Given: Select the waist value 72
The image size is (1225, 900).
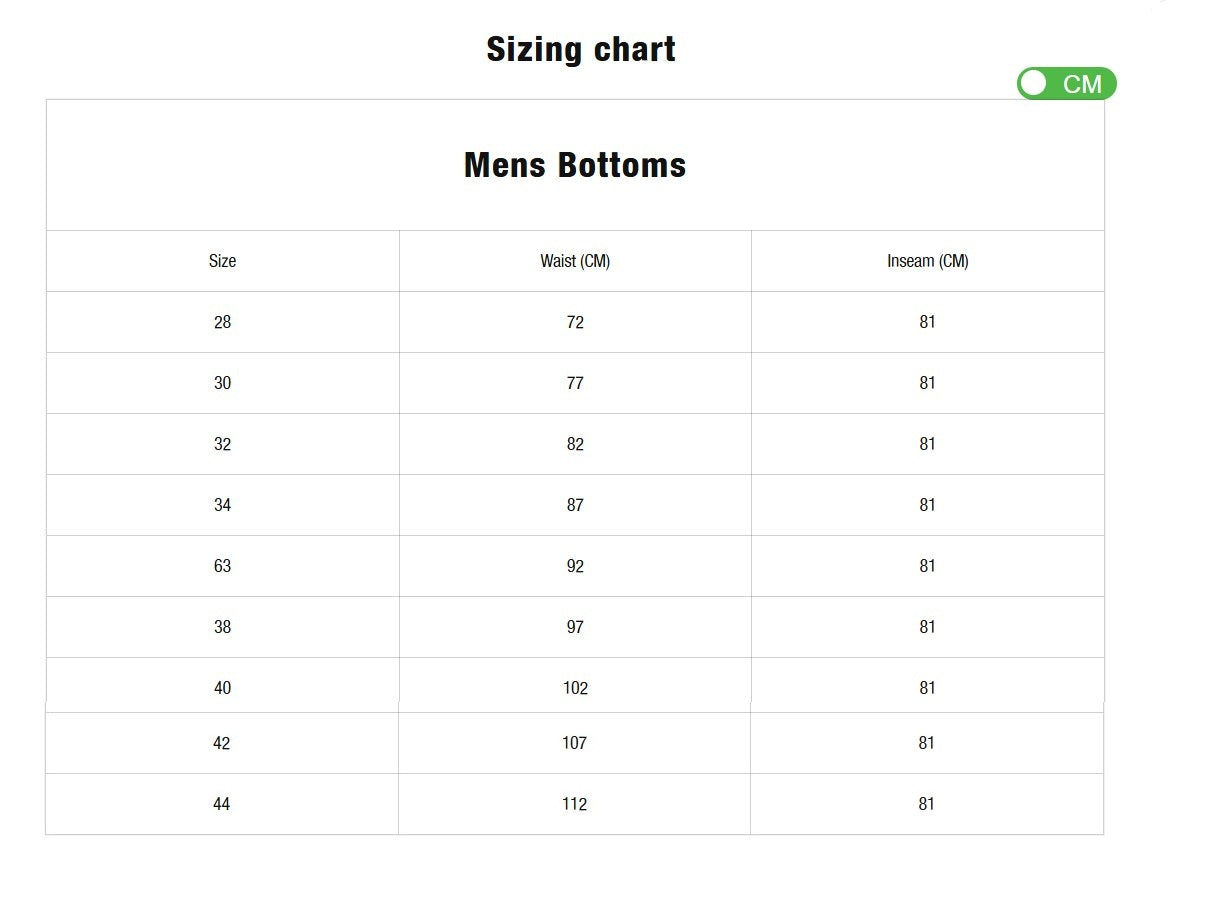Looking at the screenshot, I should (575, 322).
